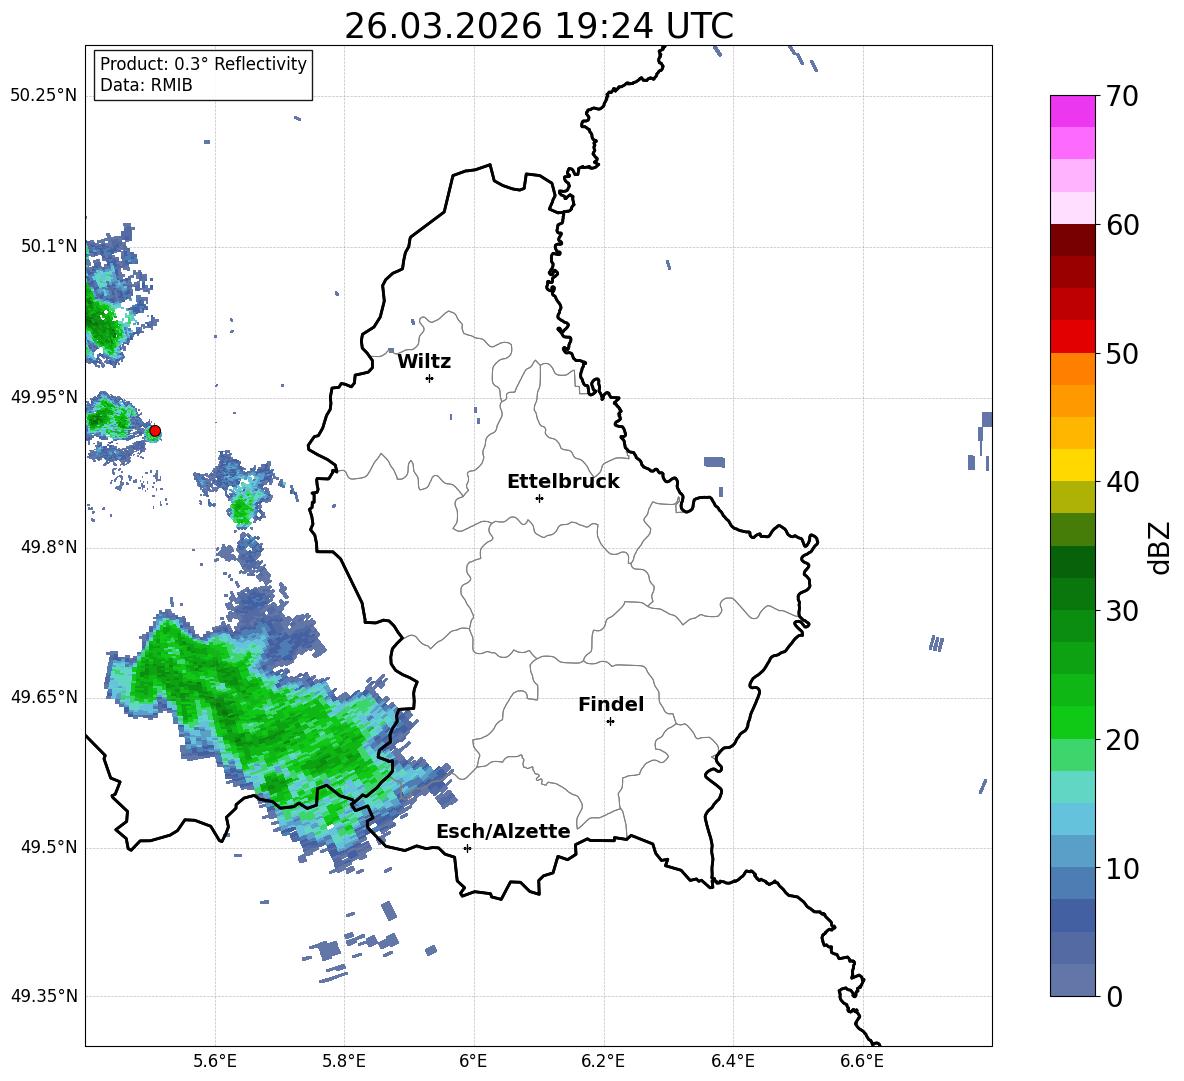Click the yellow colorbar segment at 40

pos(1072,465)
